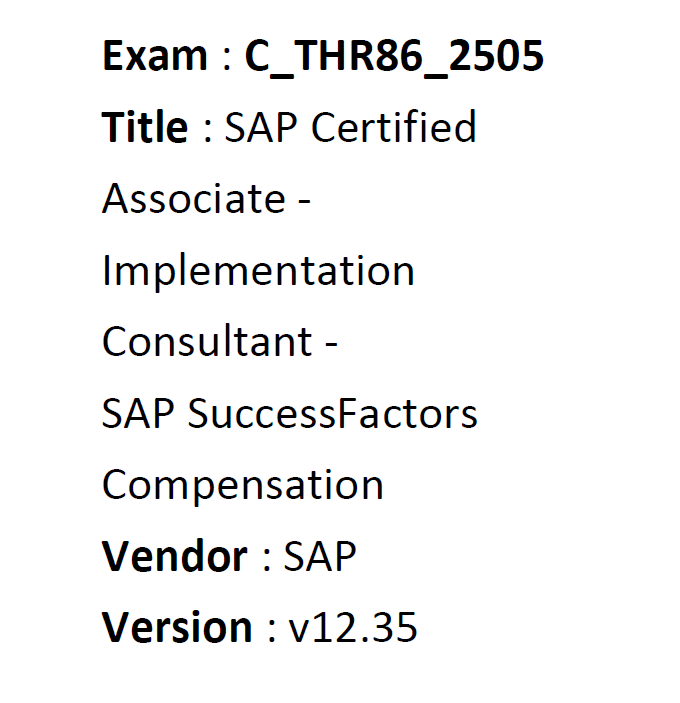680x703 pixels.
Task: Click the bold 'Exam' label
Action: click(x=155, y=56)
